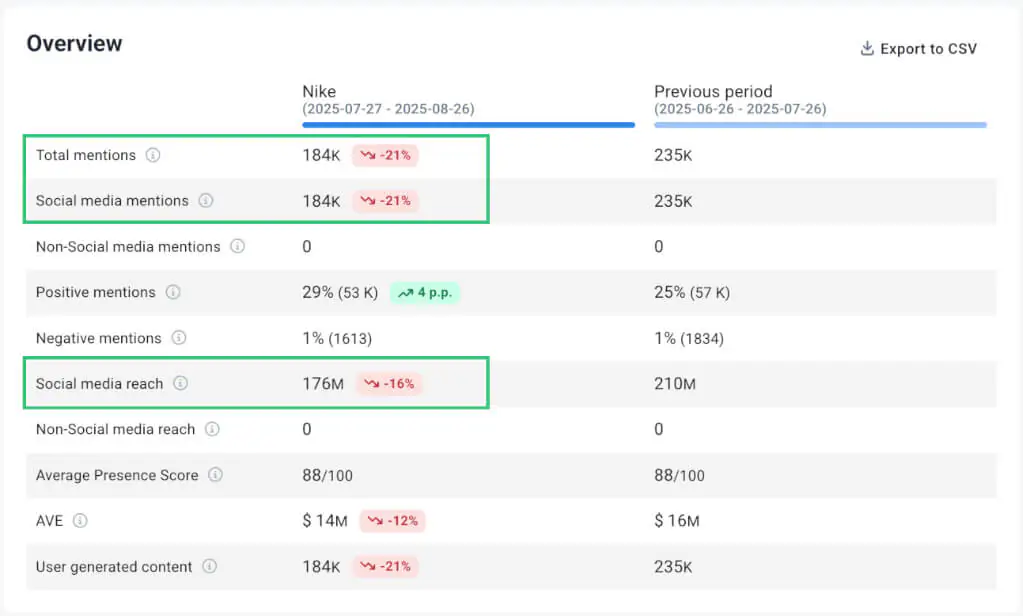Open the info icon beside Total mentions
The height and width of the screenshot is (616, 1023).
[x=153, y=155]
